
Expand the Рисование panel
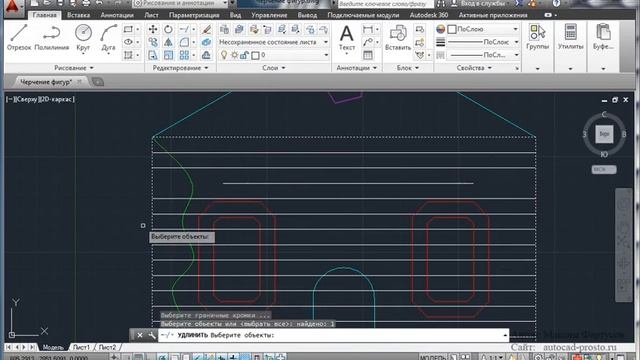coord(74,68)
